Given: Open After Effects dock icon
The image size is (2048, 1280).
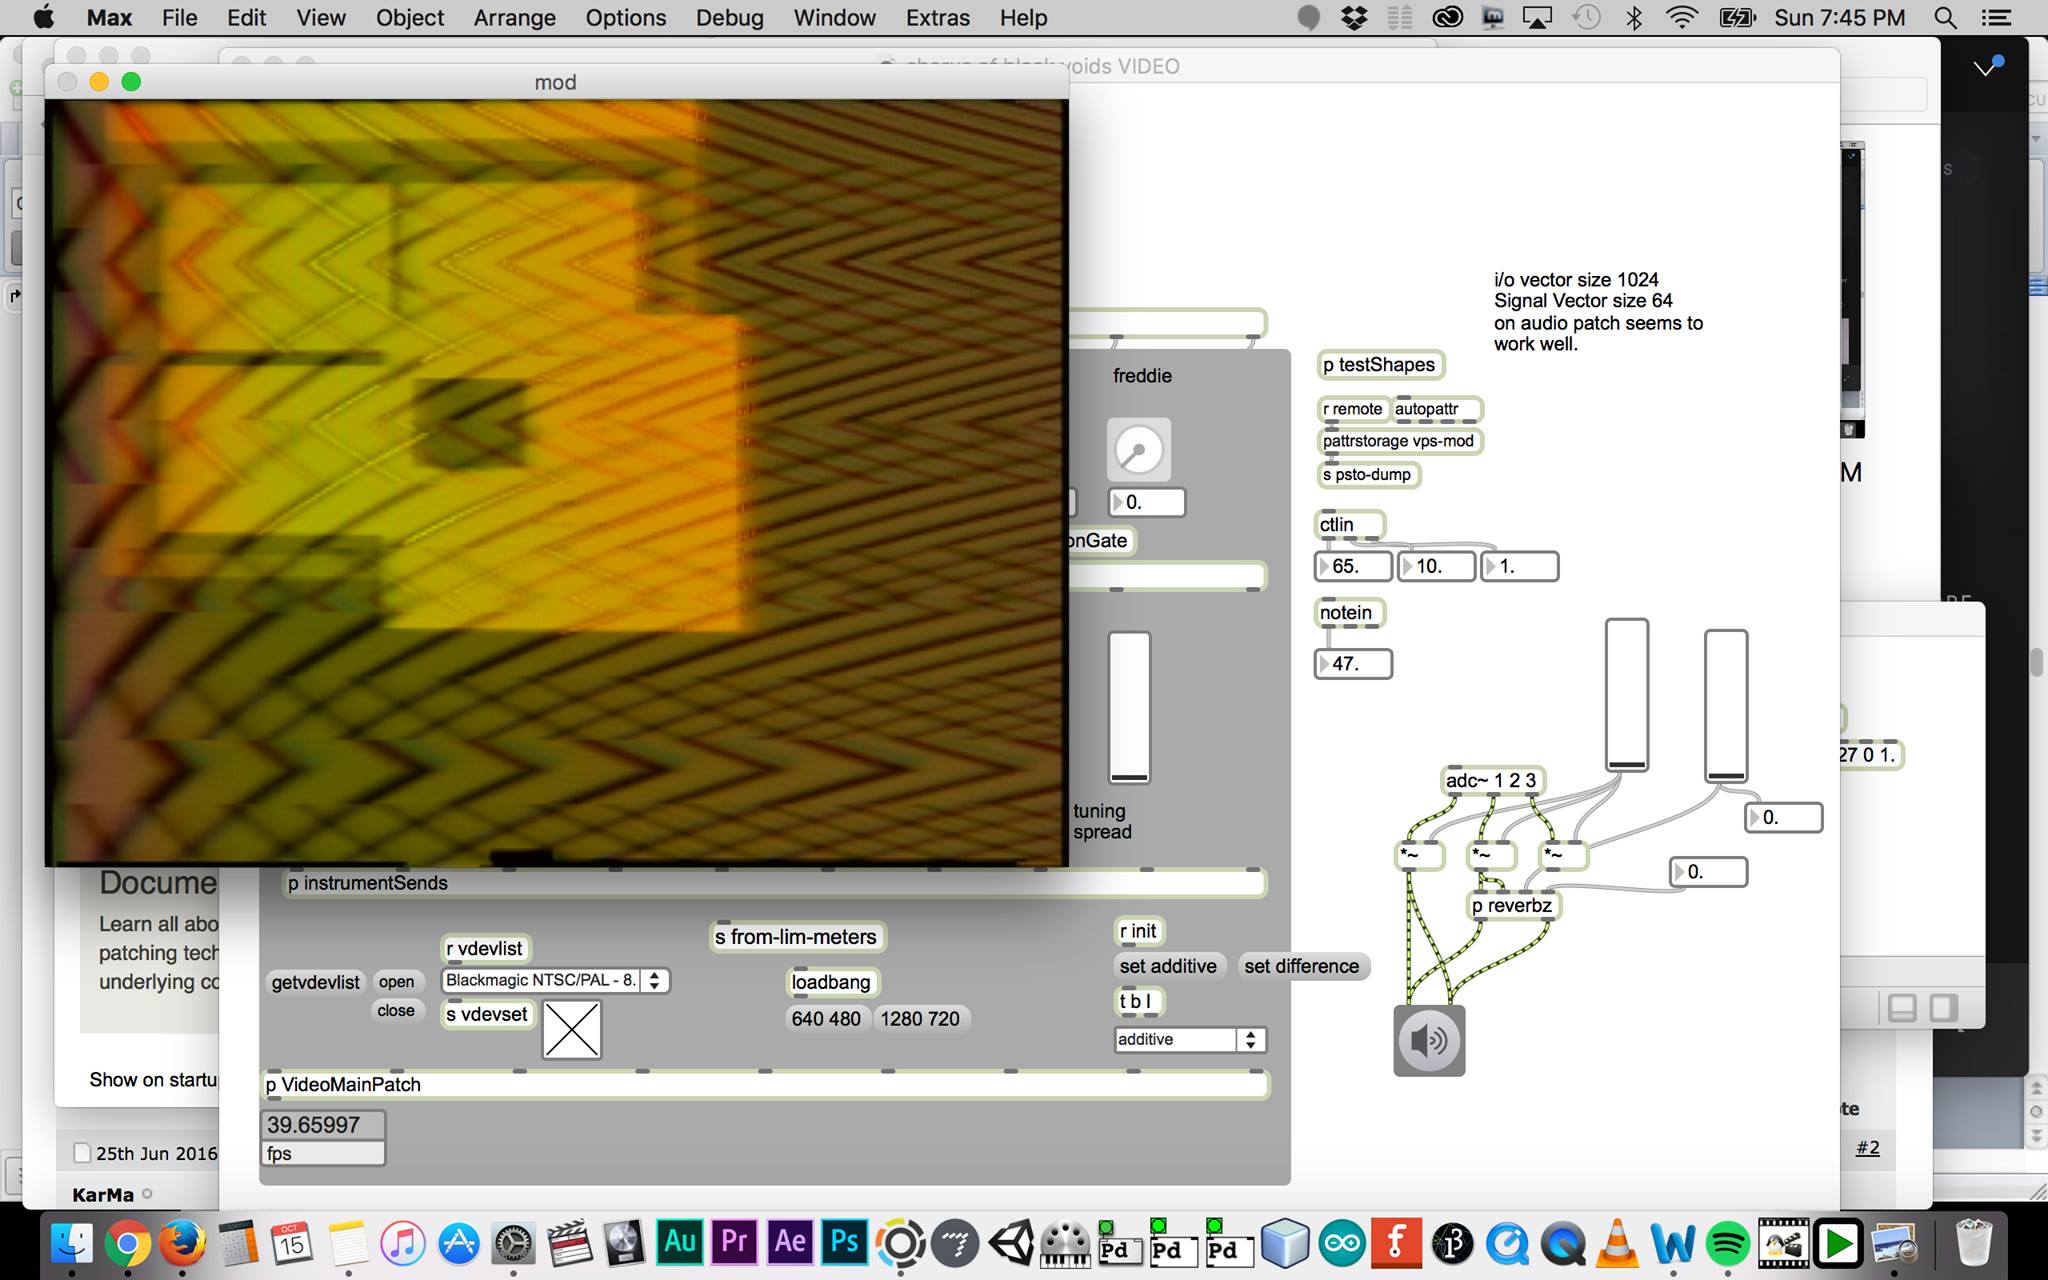Looking at the screenshot, I should coord(789,1243).
